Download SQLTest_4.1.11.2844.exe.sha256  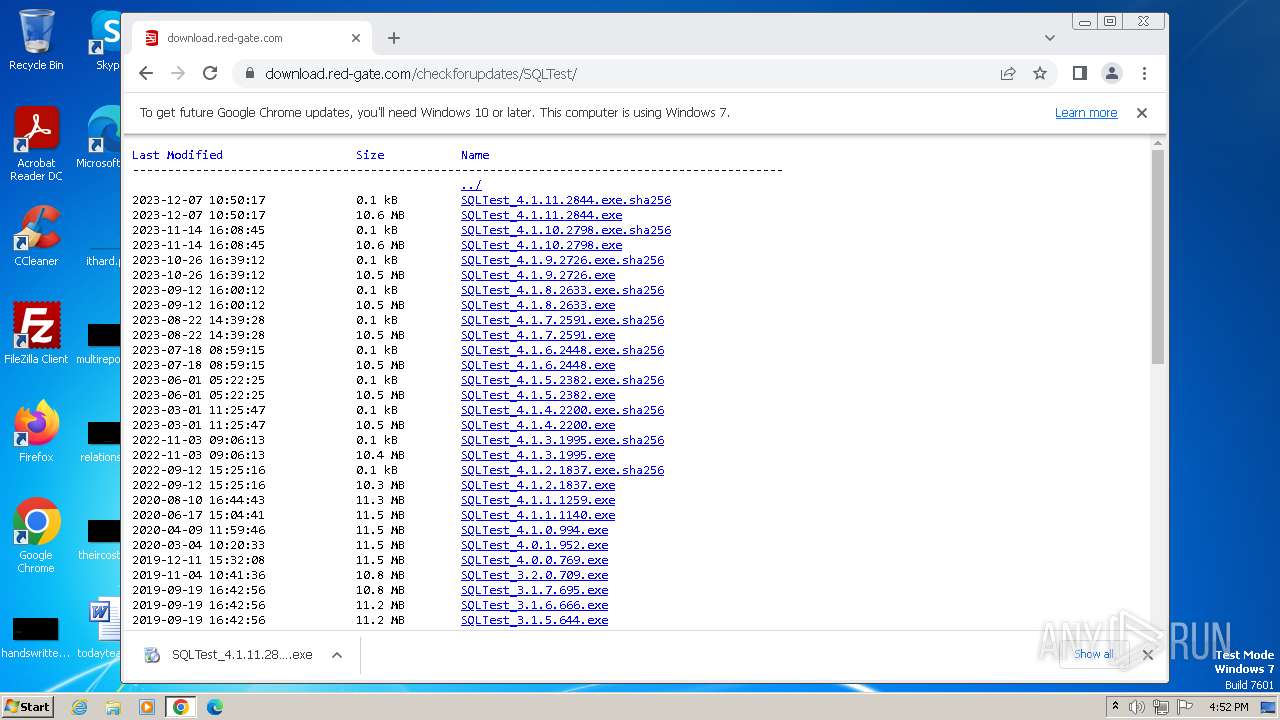click(566, 200)
